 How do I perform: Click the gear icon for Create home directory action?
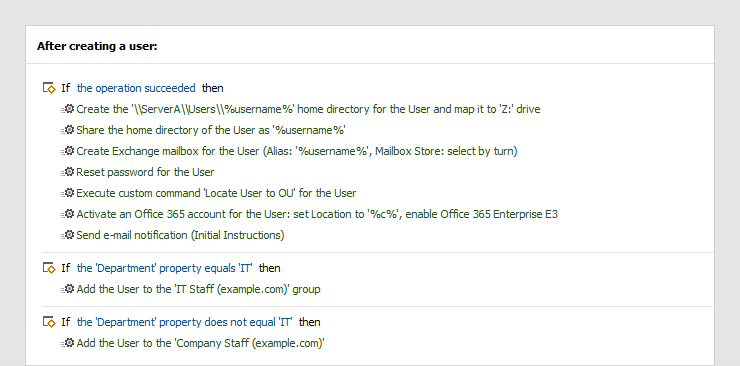(69, 109)
